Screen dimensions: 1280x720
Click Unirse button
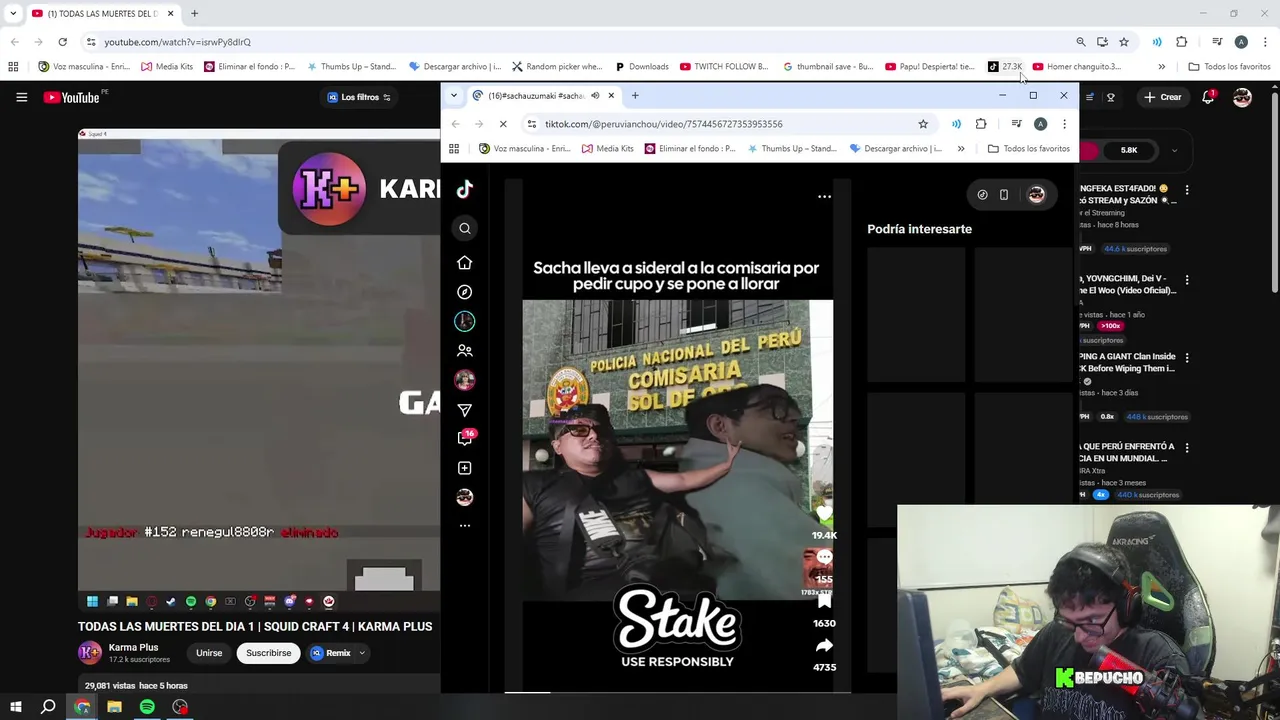tap(209, 653)
